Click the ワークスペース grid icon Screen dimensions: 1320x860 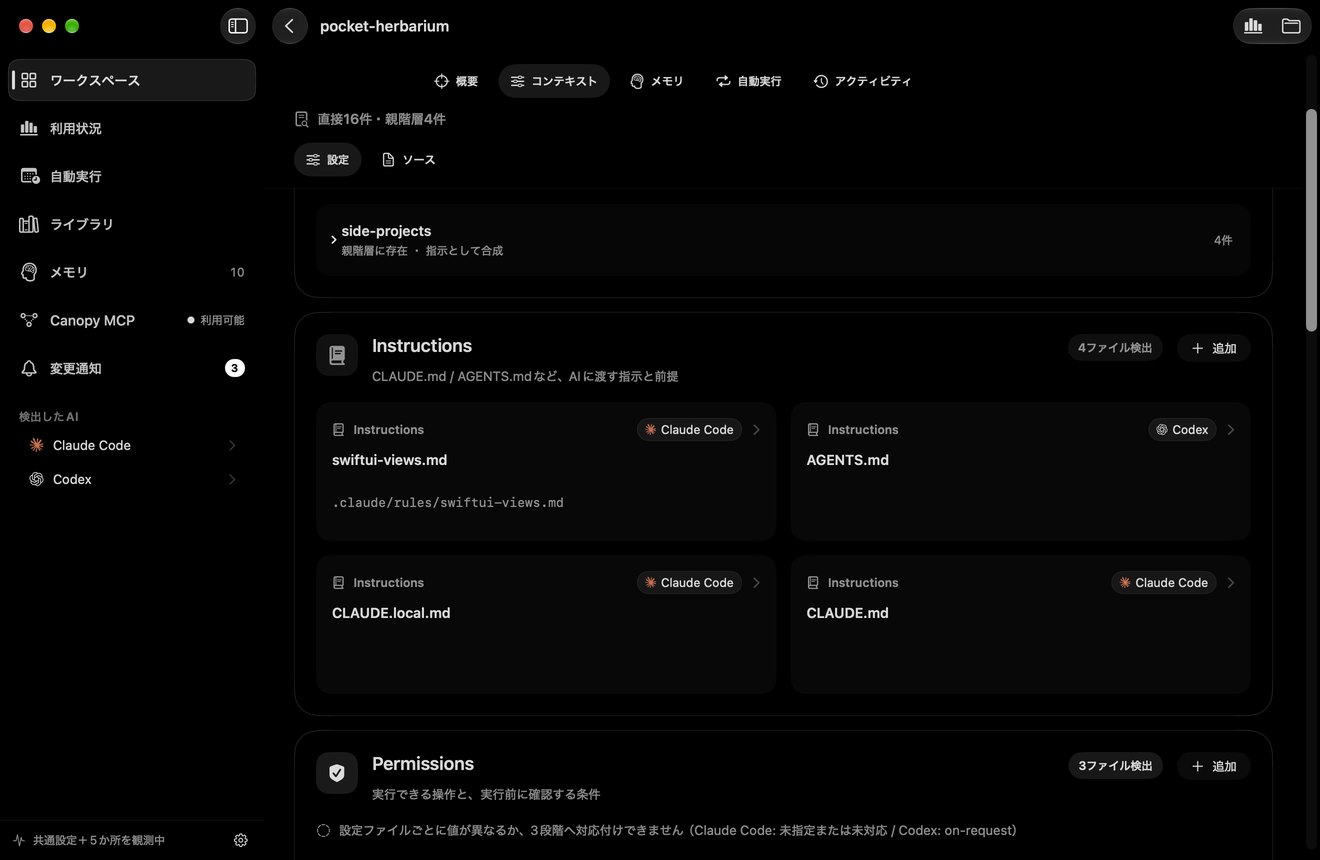pos(29,80)
